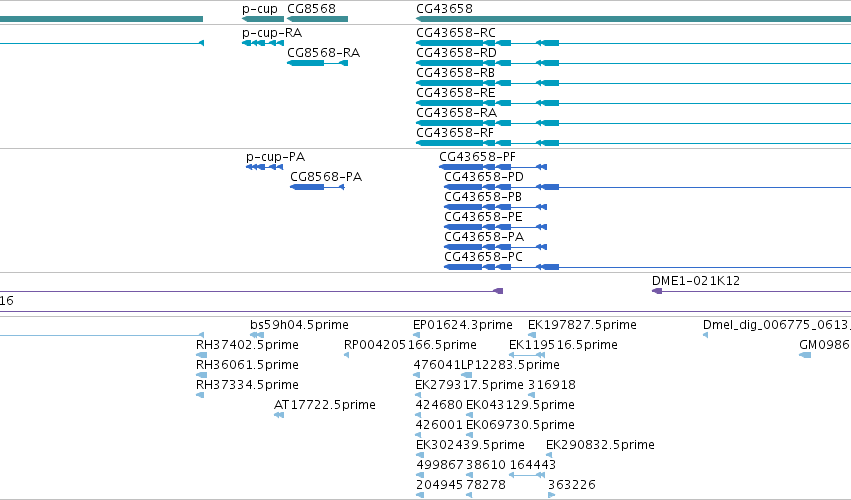851x500 pixels.
Task: Choose CG43658-PE protein label
Action: [x=483, y=217]
